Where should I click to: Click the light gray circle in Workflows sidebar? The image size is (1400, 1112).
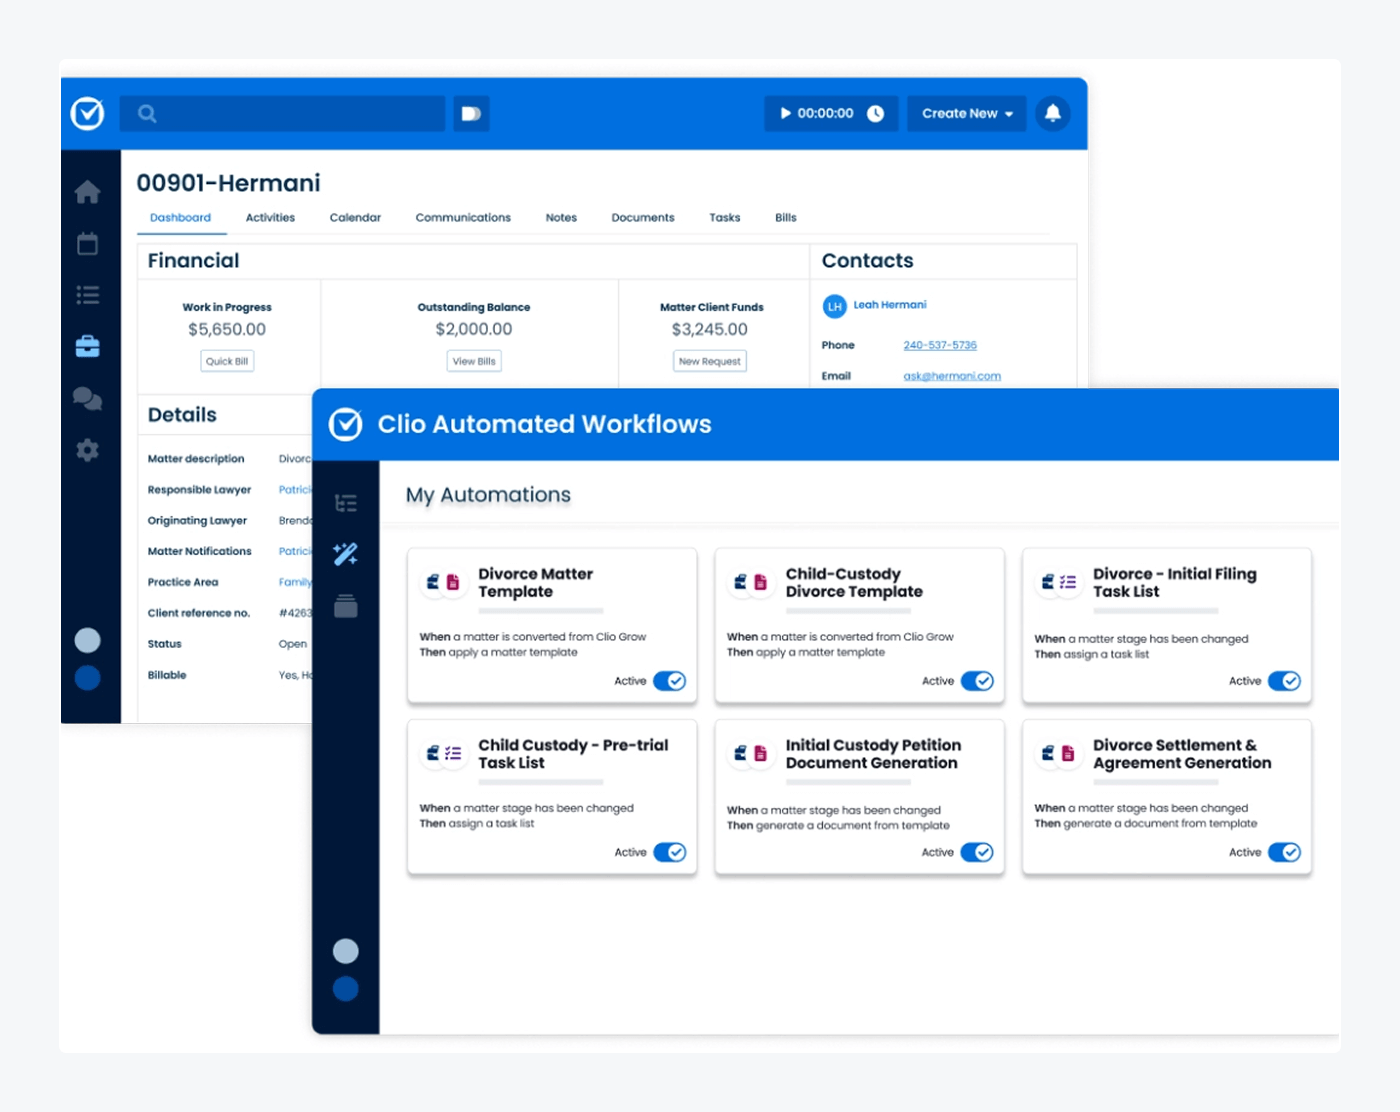coord(346,951)
